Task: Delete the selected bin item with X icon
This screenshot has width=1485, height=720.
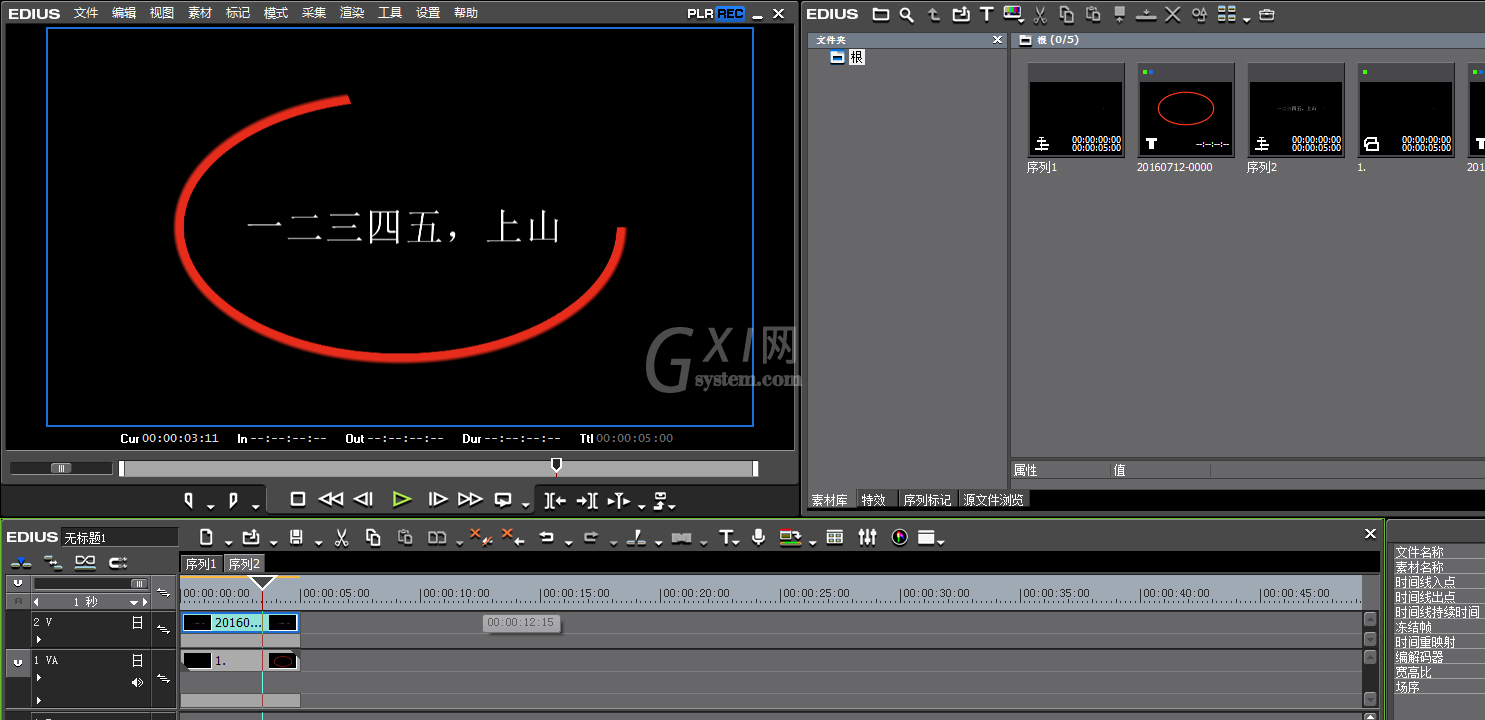Action: point(1173,14)
